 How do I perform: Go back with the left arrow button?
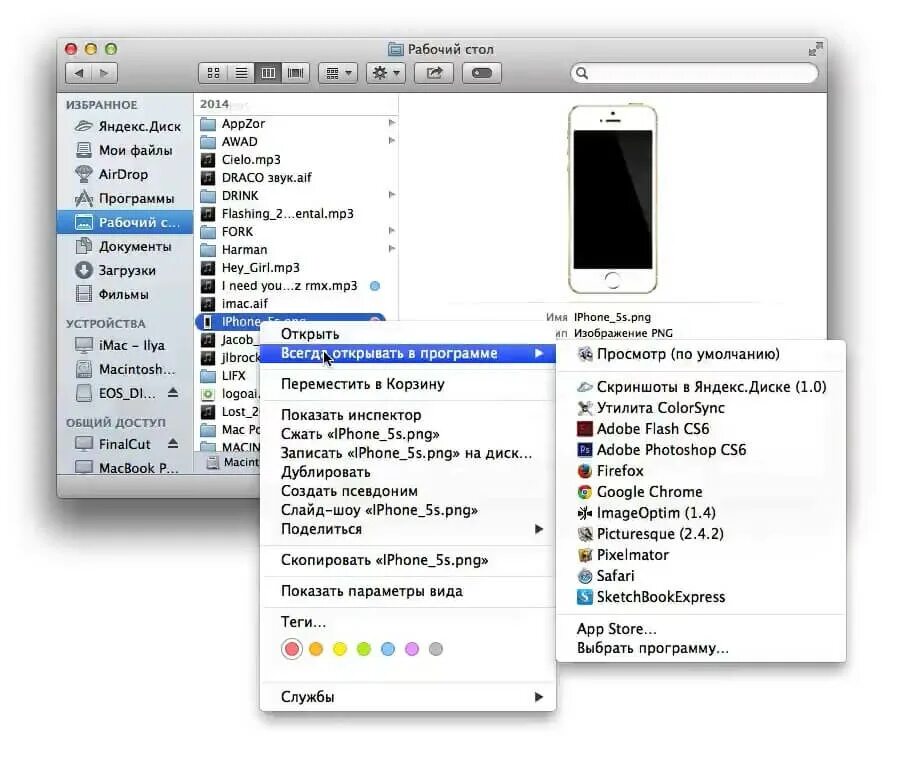tap(79, 73)
